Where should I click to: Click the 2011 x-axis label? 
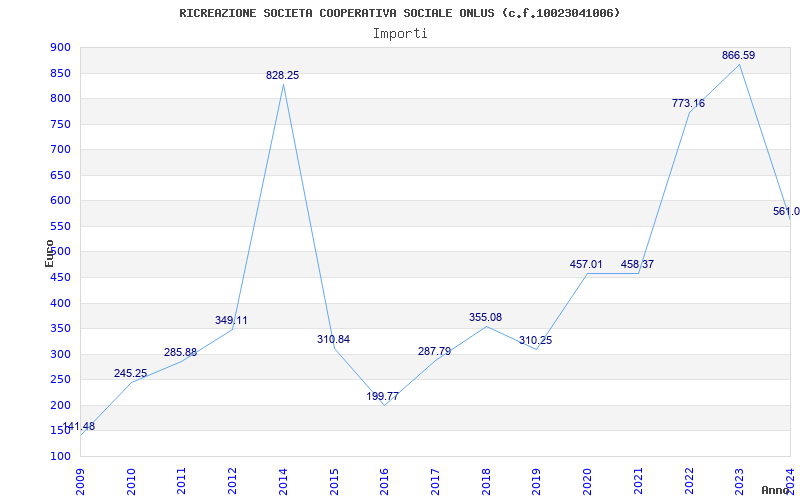[181, 482]
